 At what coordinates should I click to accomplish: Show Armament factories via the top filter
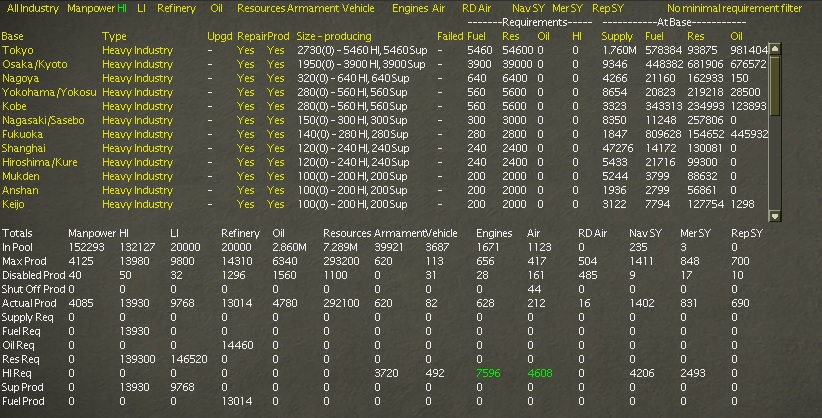coord(313,8)
